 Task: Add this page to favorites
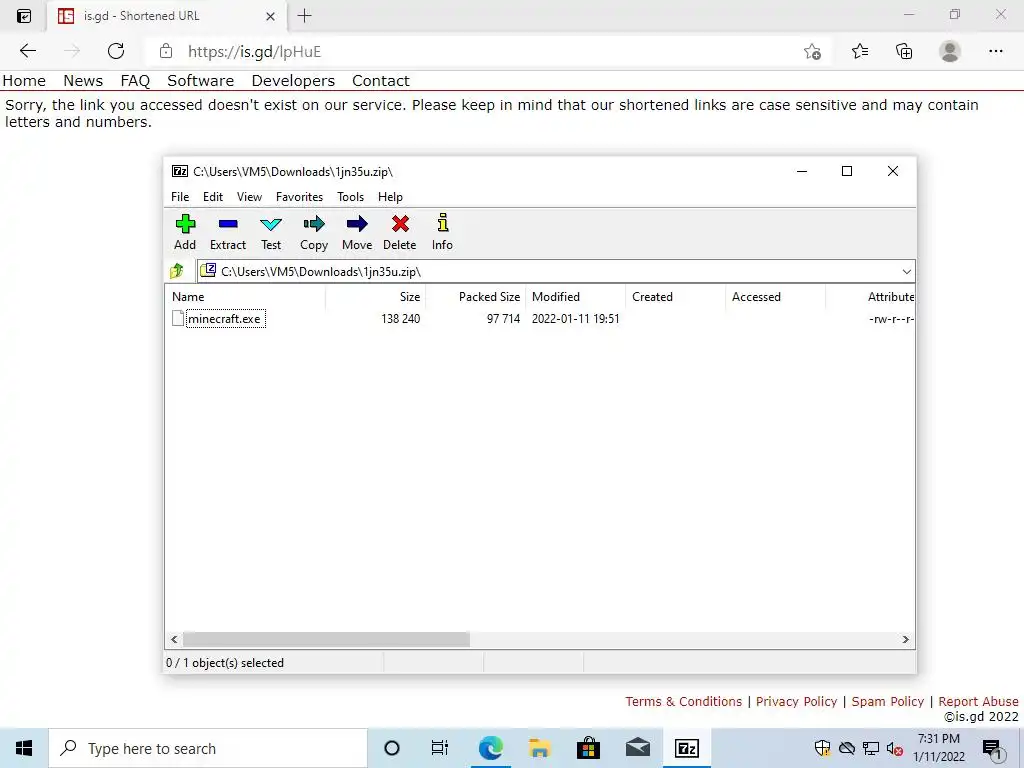(812, 52)
